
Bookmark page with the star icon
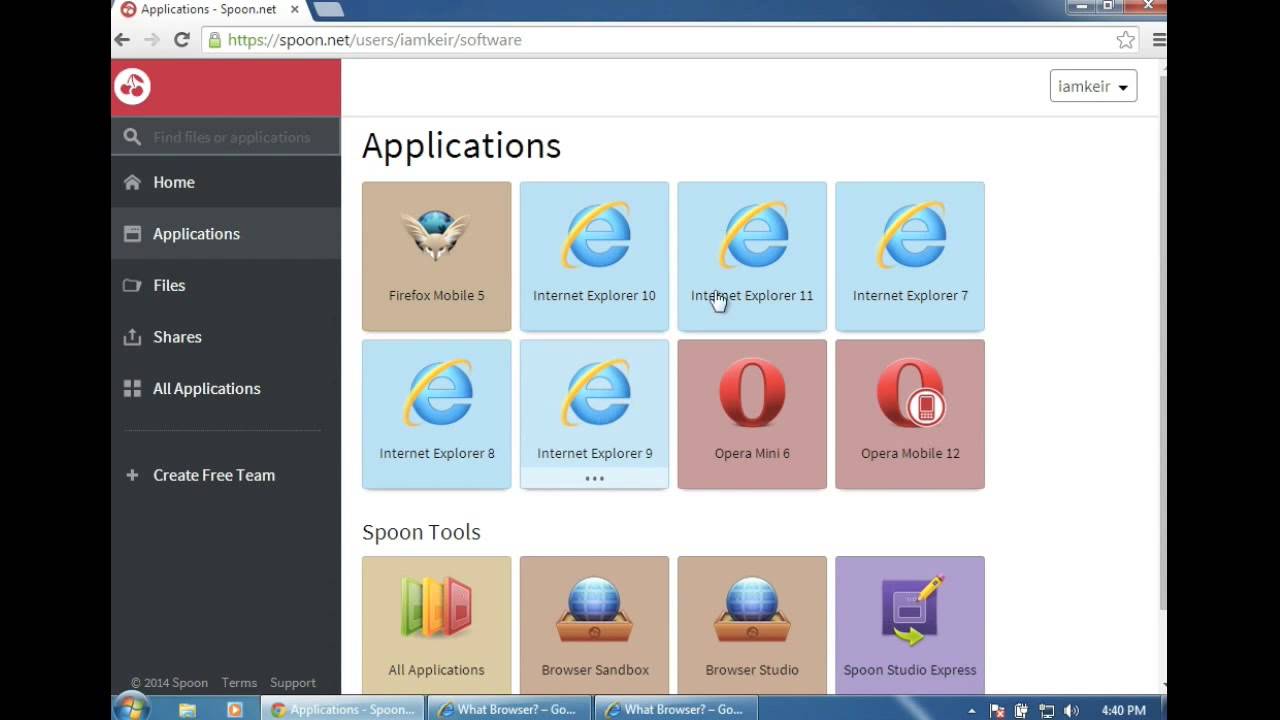(1126, 40)
